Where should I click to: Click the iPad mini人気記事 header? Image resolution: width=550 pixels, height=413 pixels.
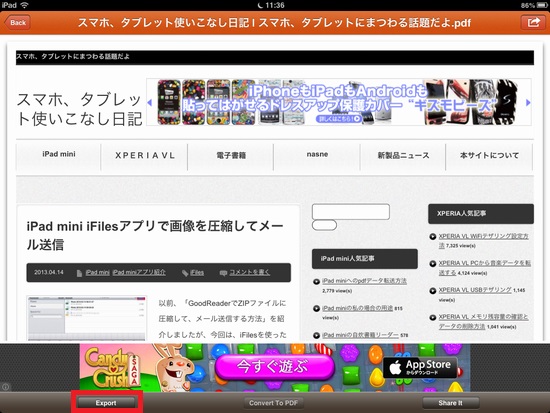365,259
